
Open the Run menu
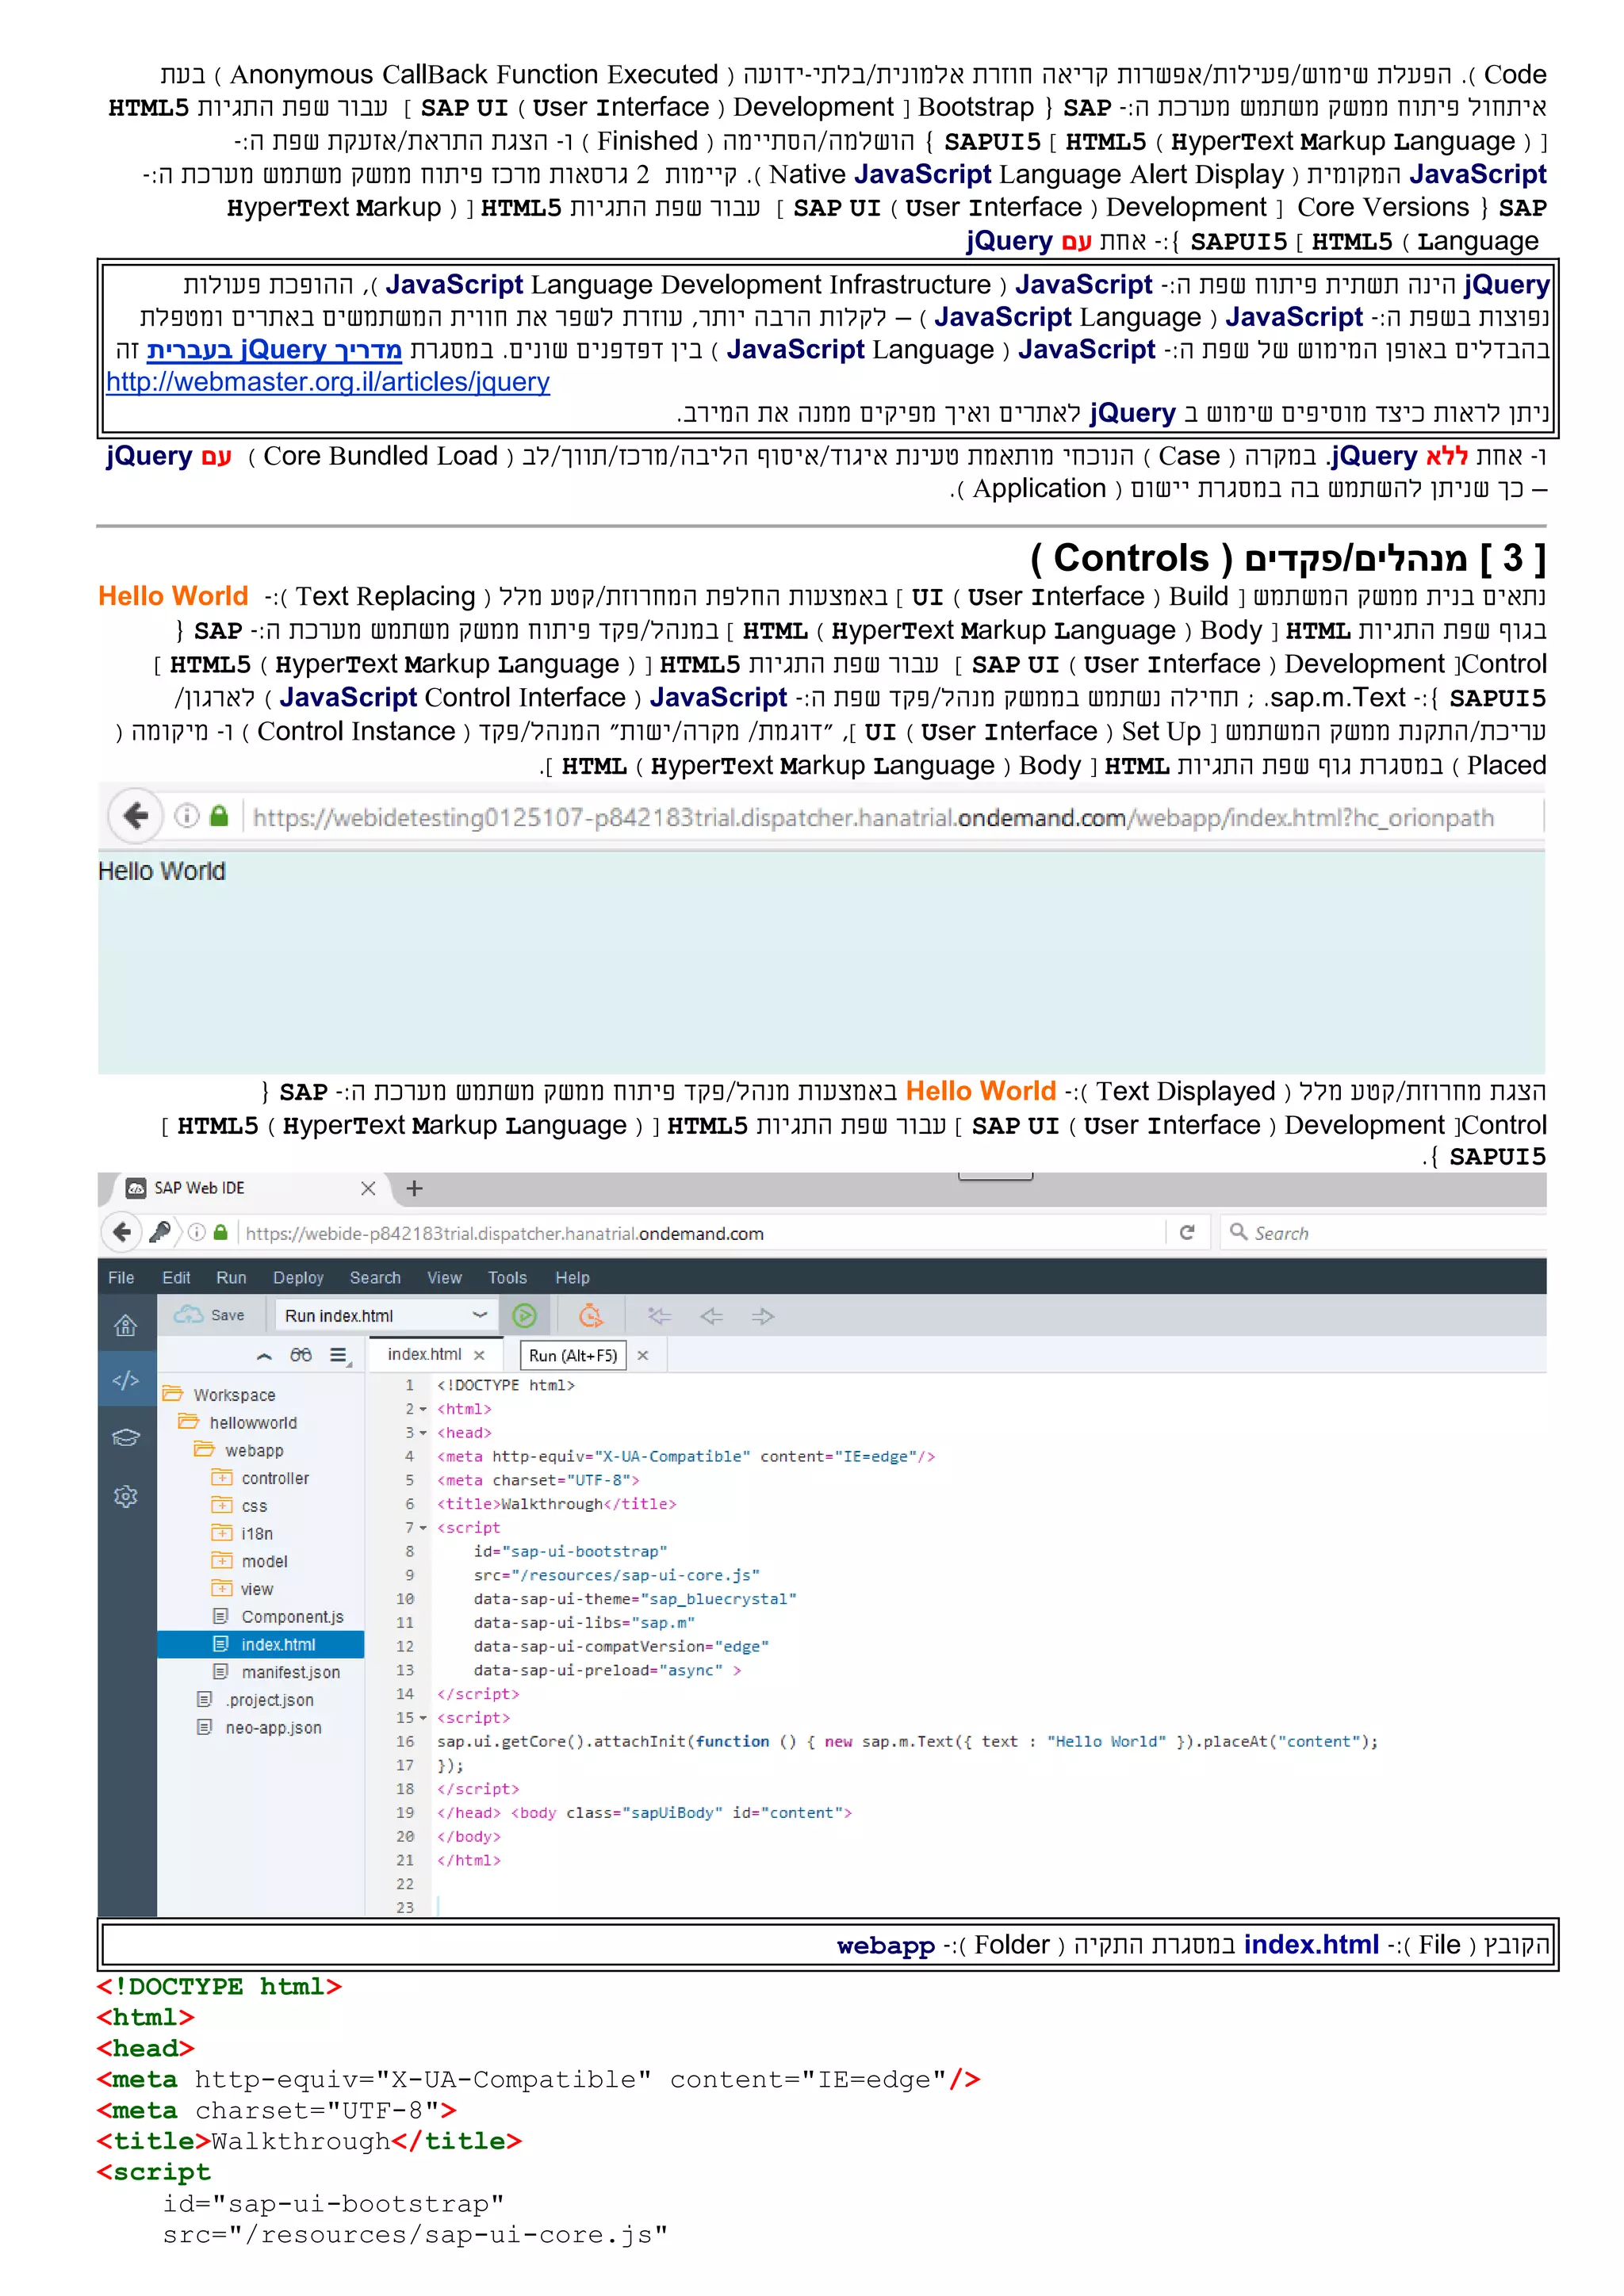(231, 1278)
